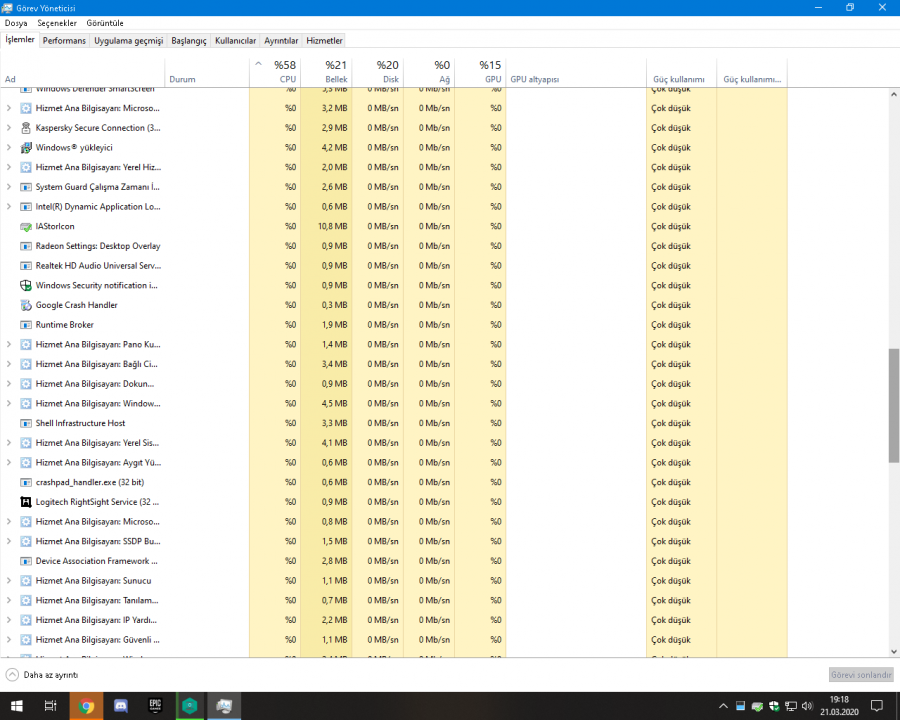Switch to the Ayrıntılar tab
Screen dimensions: 900x720
pyautogui.click(x=281, y=41)
